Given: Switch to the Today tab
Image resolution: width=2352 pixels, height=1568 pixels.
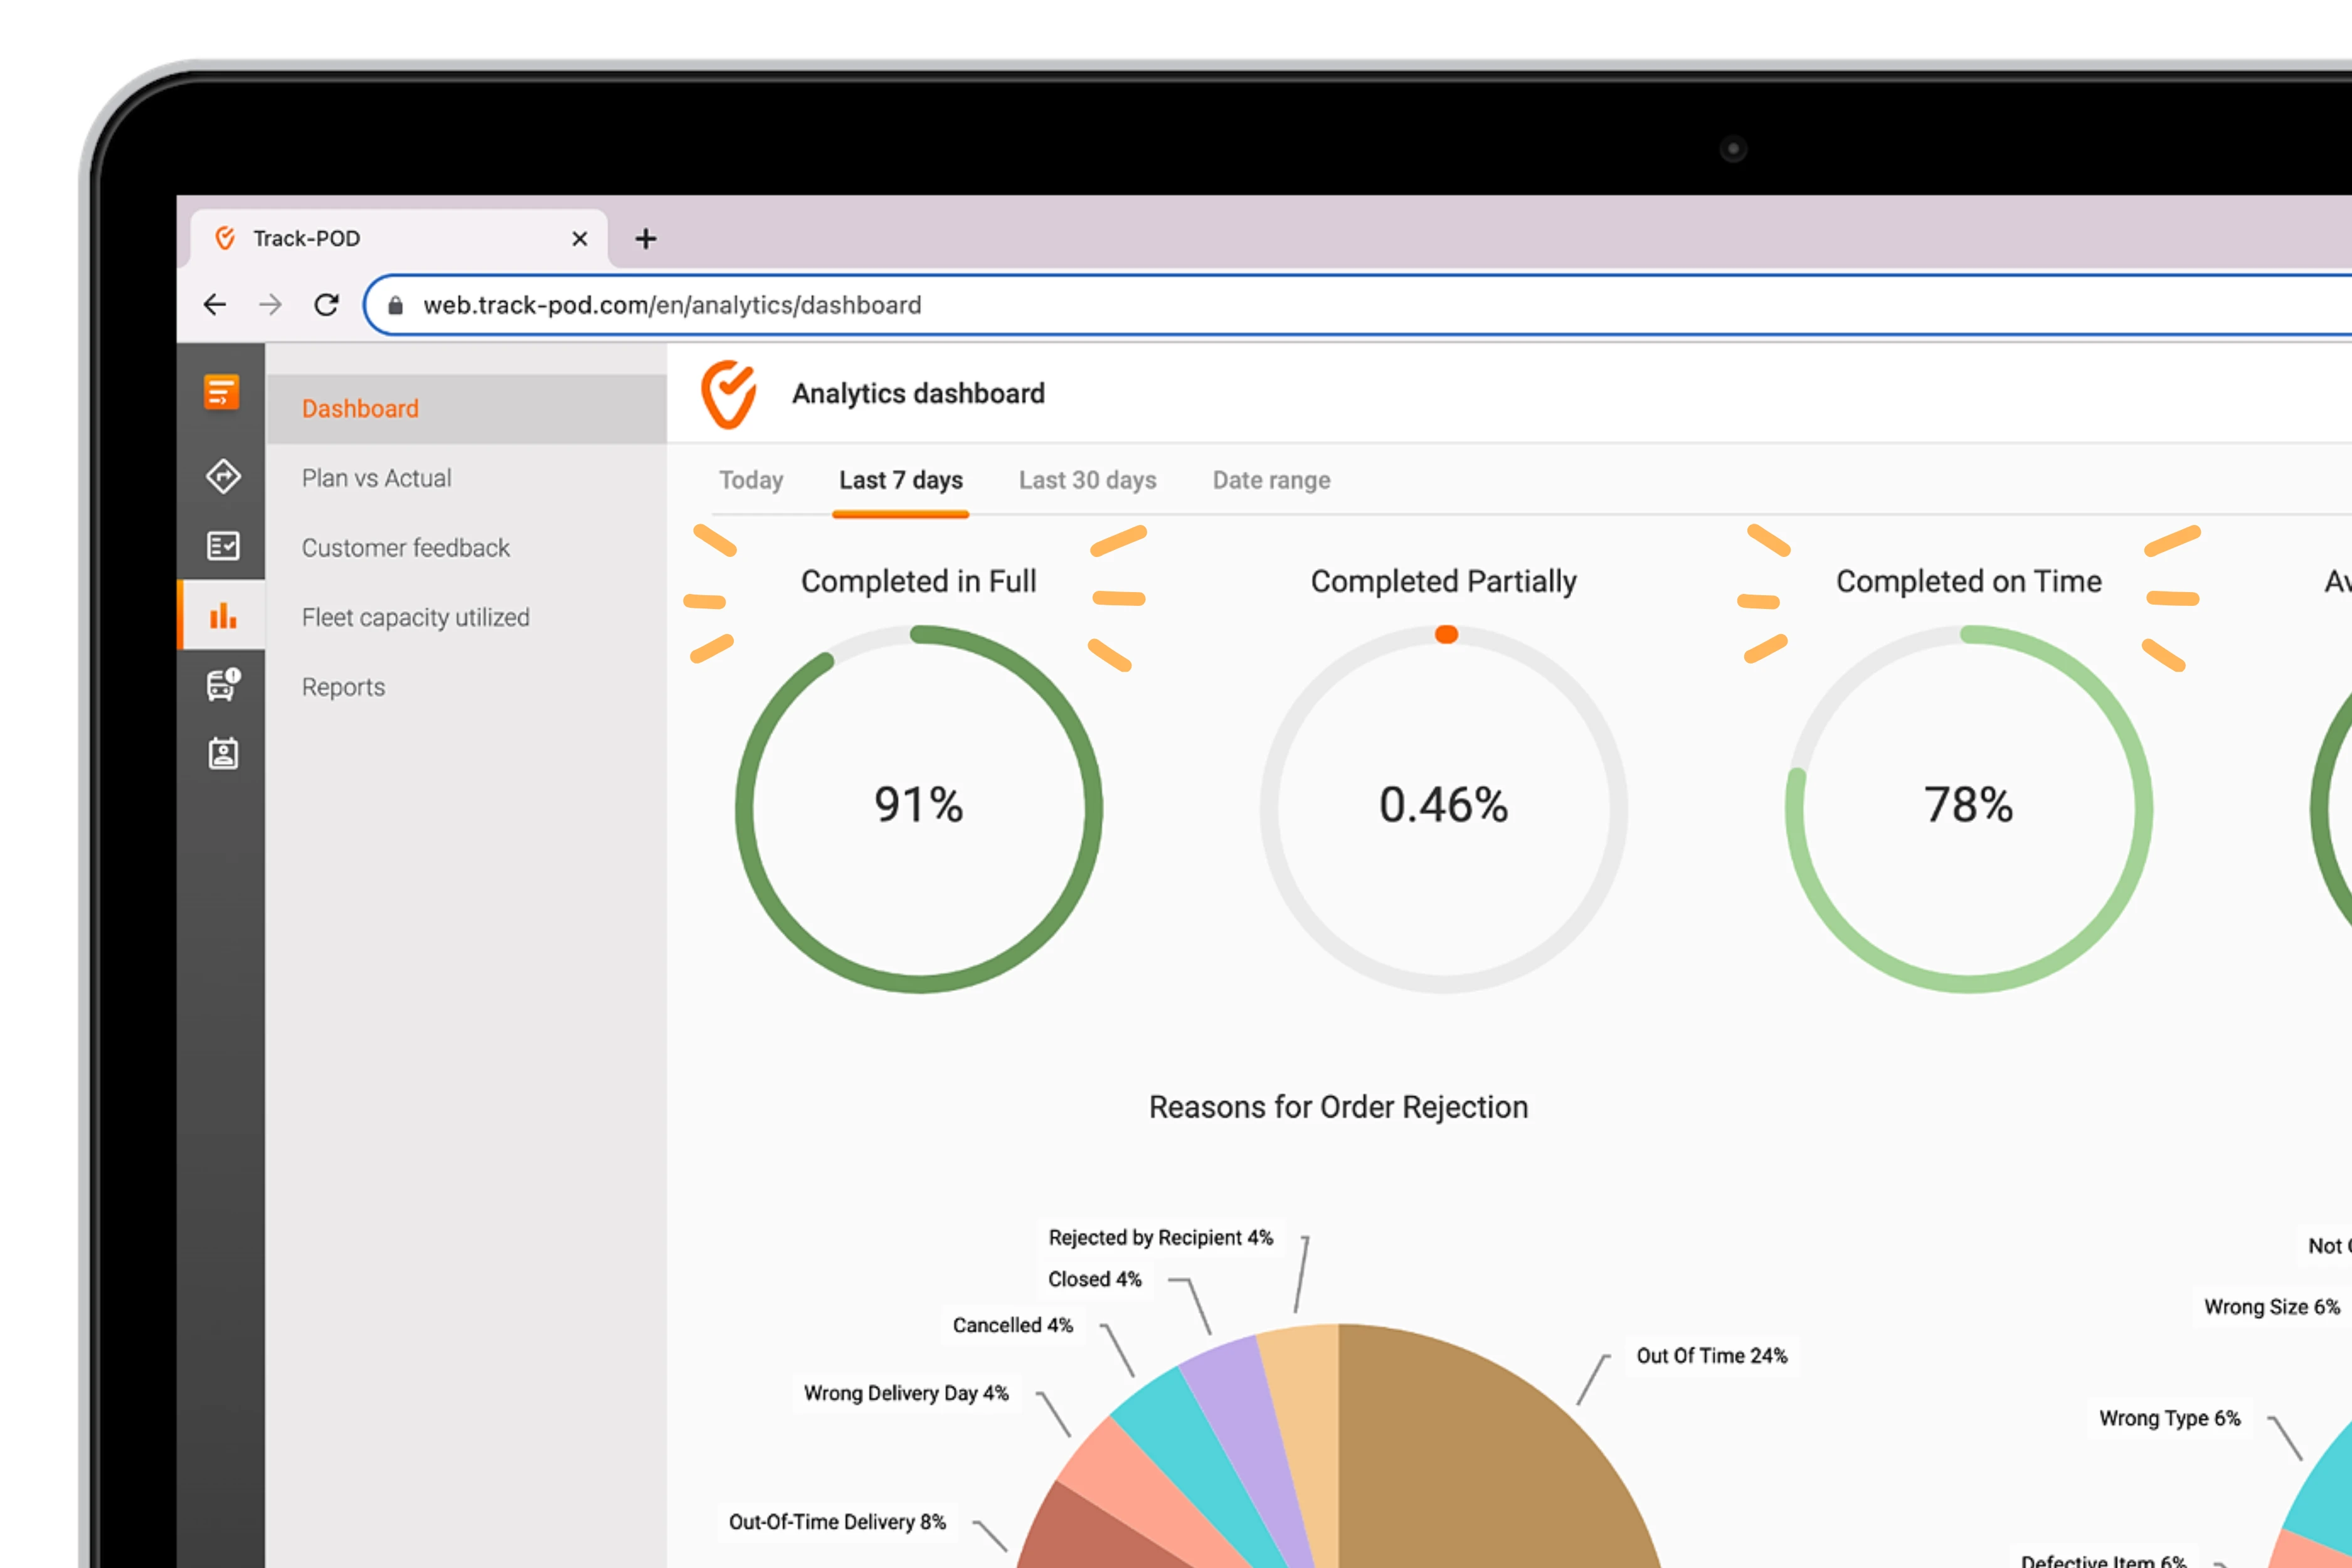Looking at the screenshot, I should tap(751, 481).
